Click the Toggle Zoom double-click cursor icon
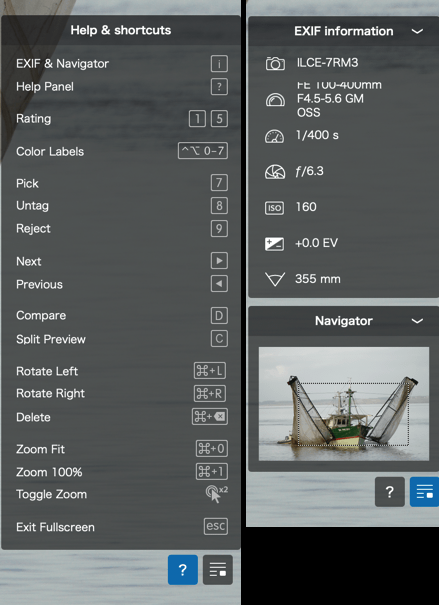 (x=216, y=494)
